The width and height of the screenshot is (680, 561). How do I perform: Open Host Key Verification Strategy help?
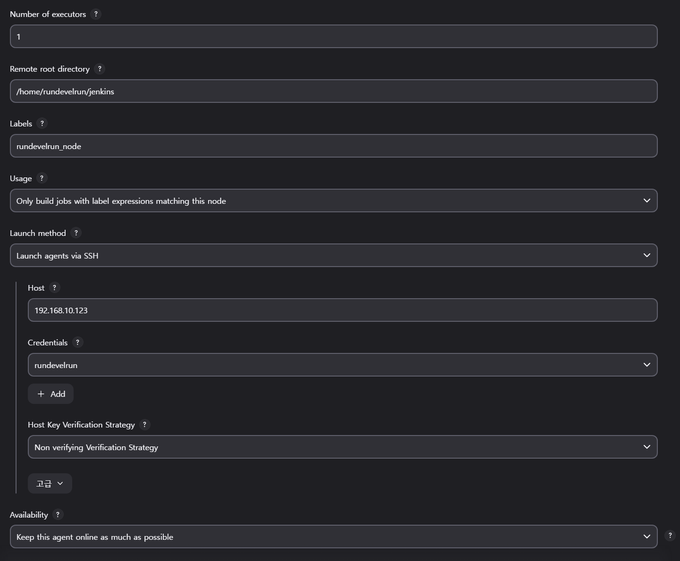pyautogui.click(x=145, y=425)
